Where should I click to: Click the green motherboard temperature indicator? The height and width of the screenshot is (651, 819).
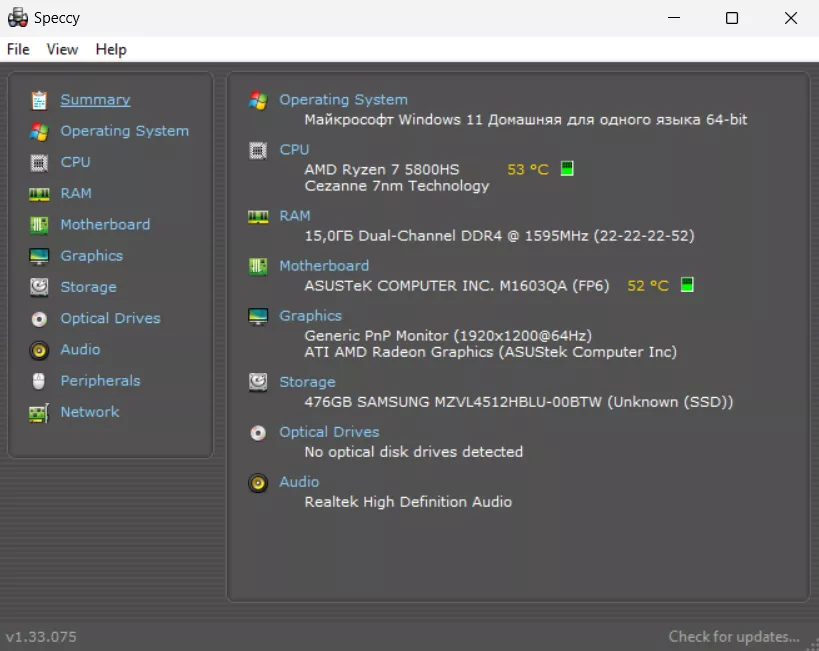click(x=687, y=285)
